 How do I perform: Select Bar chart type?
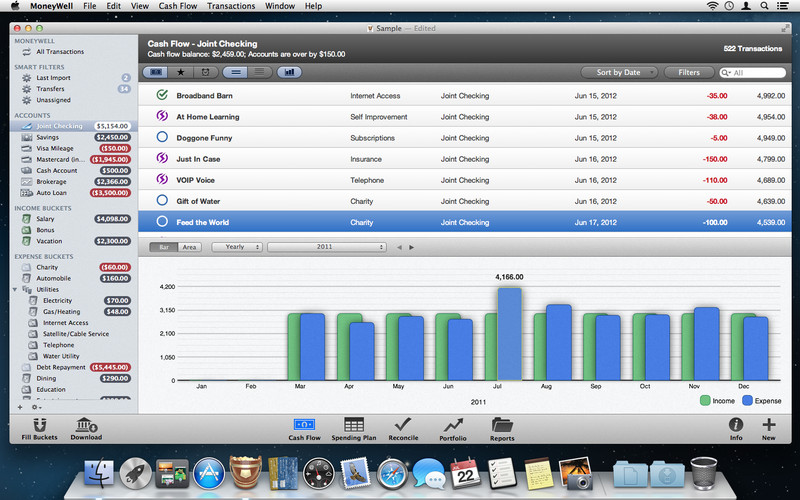pos(164,247)
